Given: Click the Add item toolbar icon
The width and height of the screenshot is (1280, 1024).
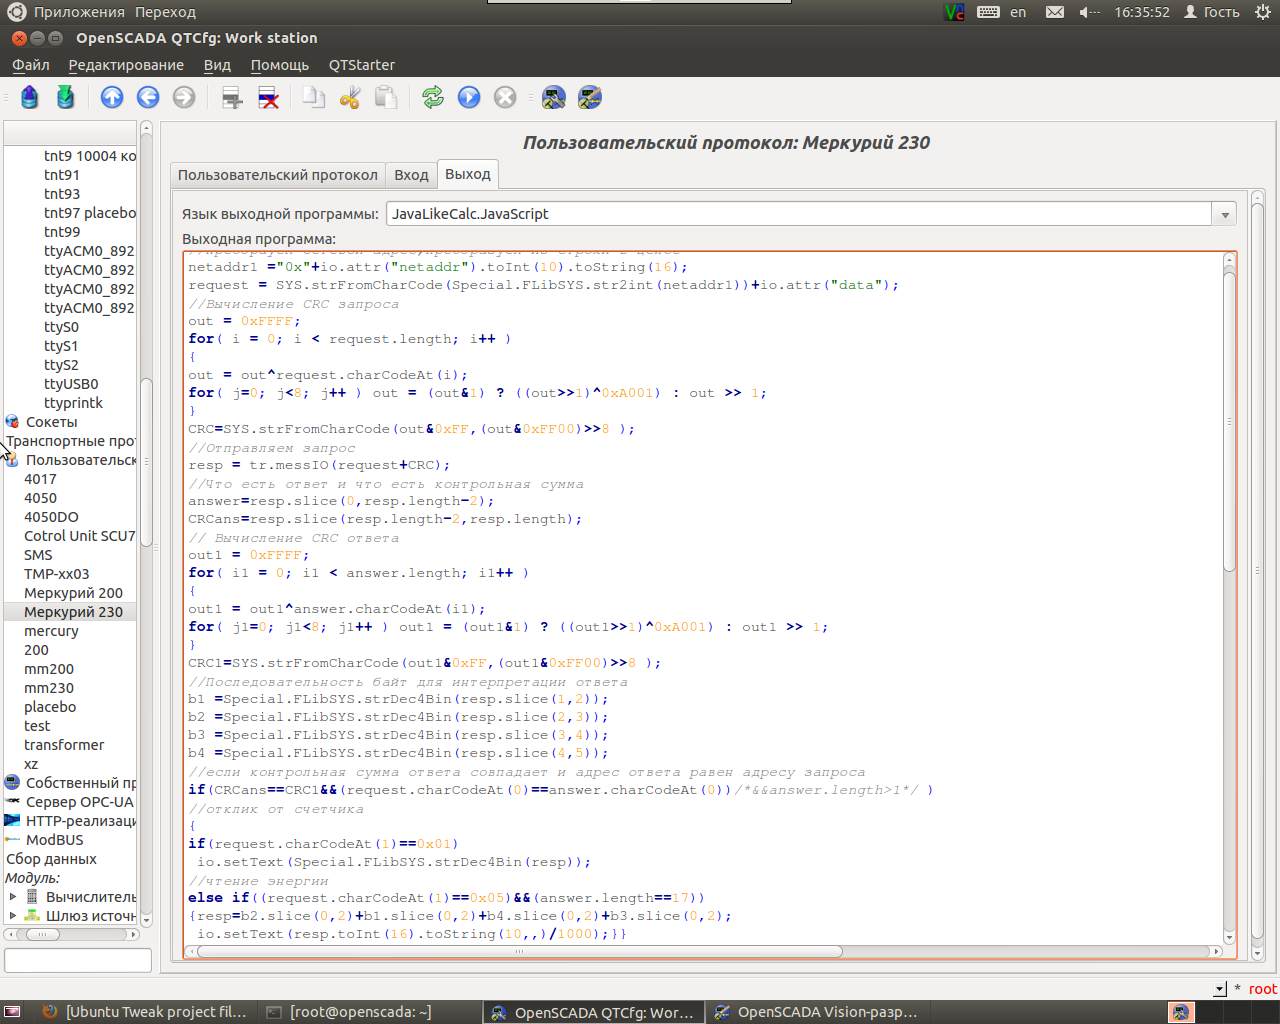Looking at the screenshot, I should pyautogui.click(x=232, y=97).
